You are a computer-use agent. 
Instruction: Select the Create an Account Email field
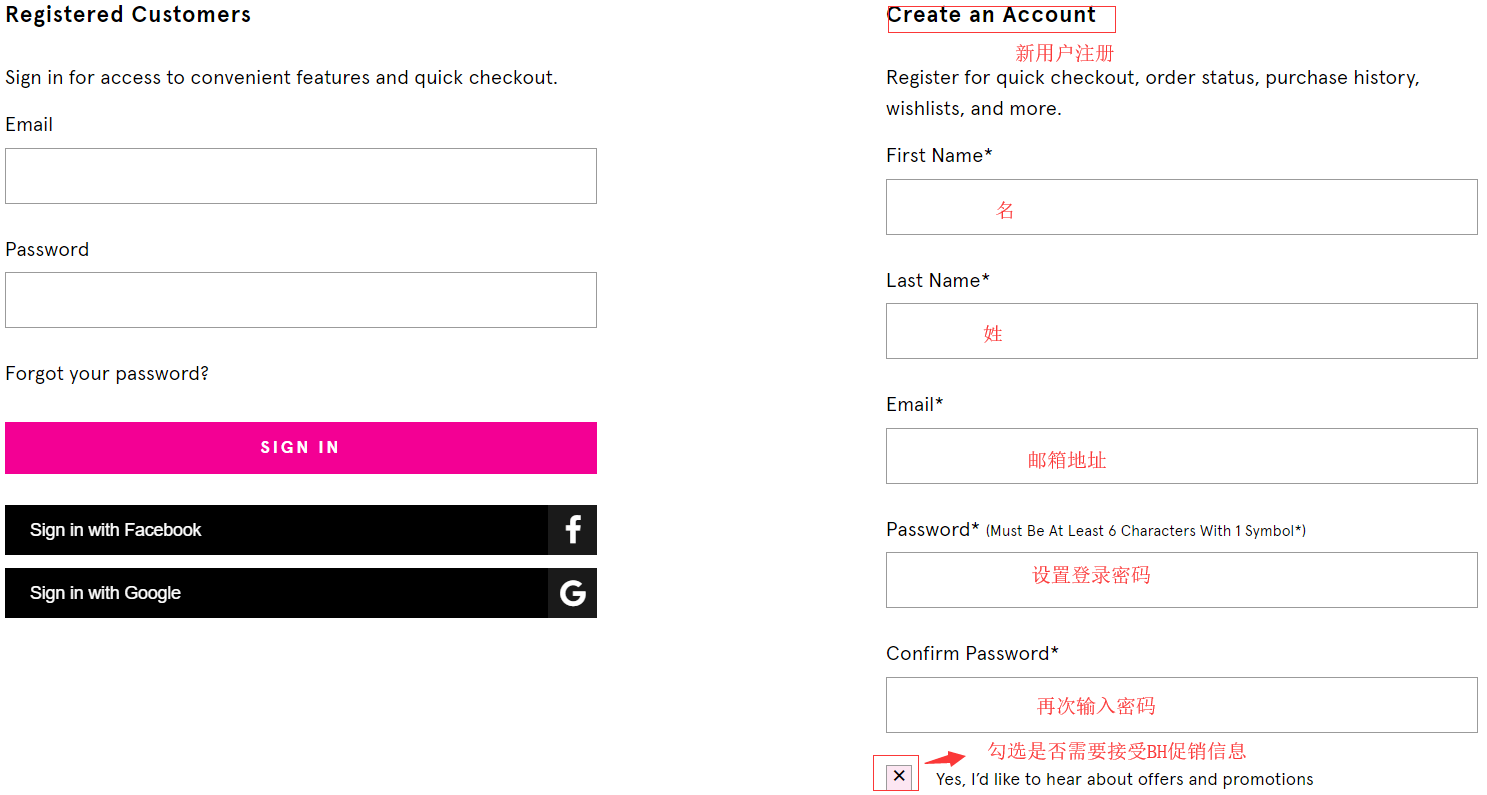click(x=1181, y=456)
